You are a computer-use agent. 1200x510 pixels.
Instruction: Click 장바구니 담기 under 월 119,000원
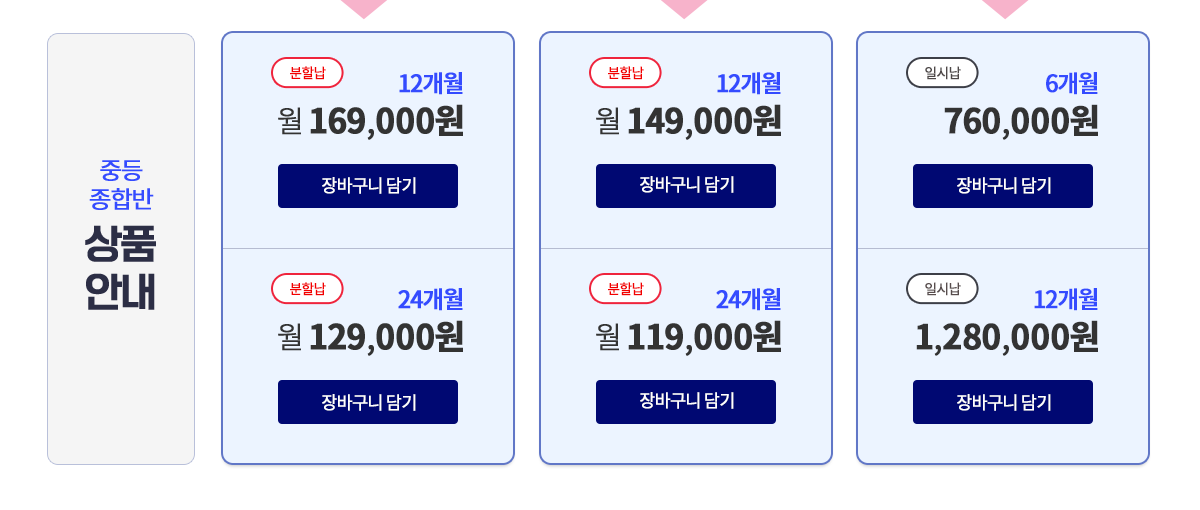686,402
